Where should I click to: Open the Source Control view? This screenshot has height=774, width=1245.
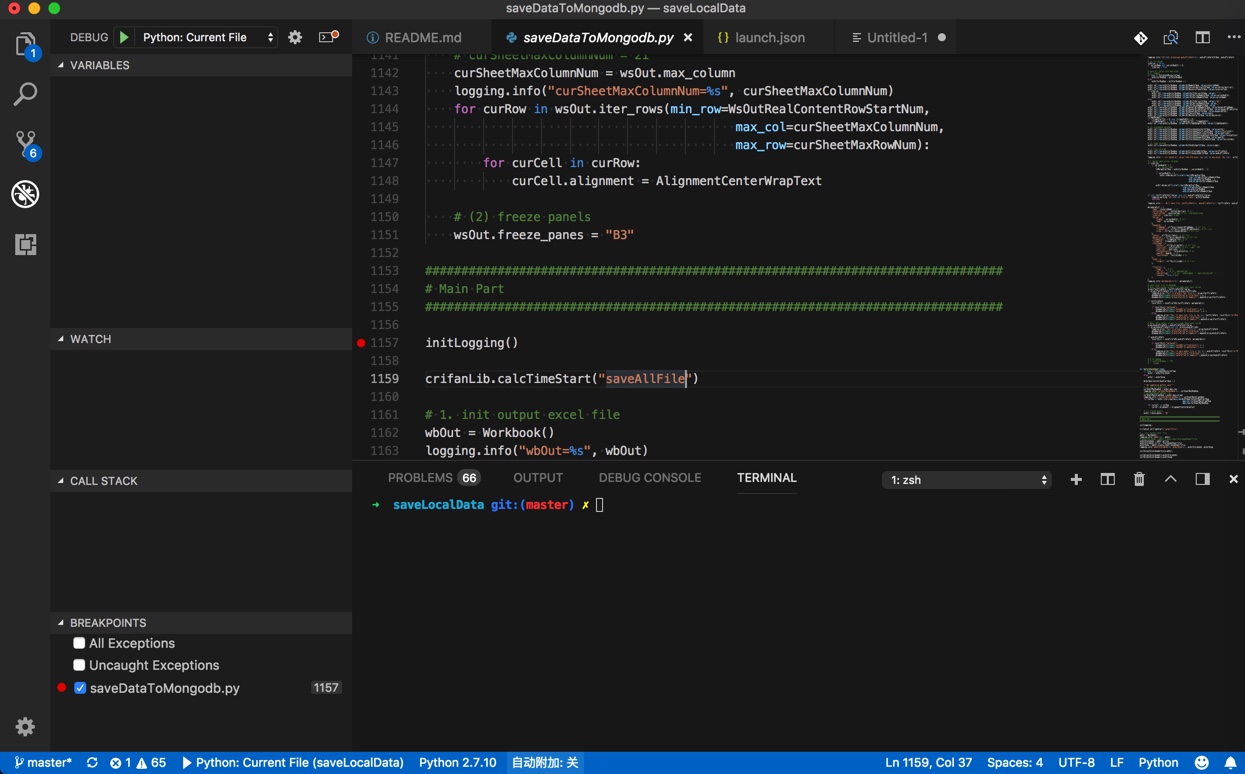[25, 144]
